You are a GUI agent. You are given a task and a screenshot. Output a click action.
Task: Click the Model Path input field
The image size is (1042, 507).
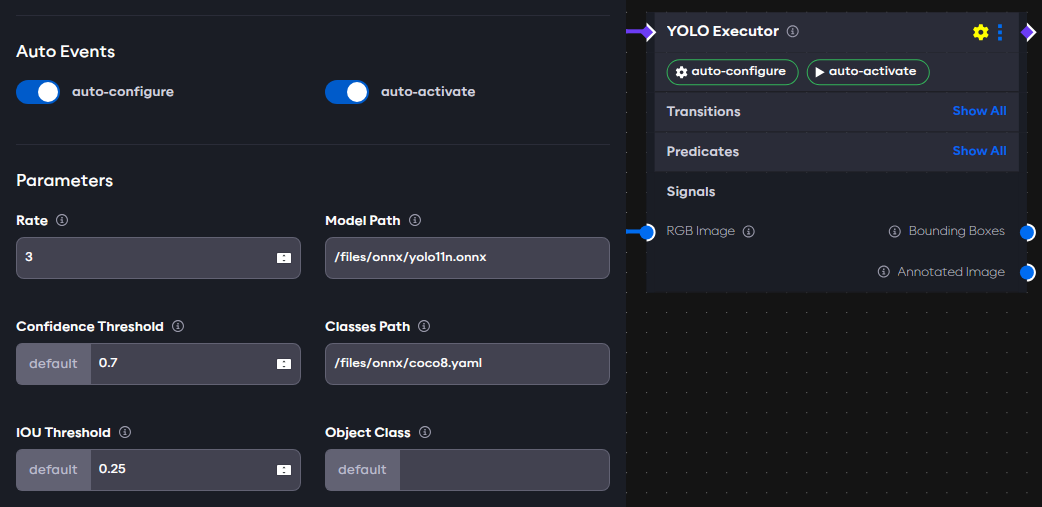tap(467, 258)
